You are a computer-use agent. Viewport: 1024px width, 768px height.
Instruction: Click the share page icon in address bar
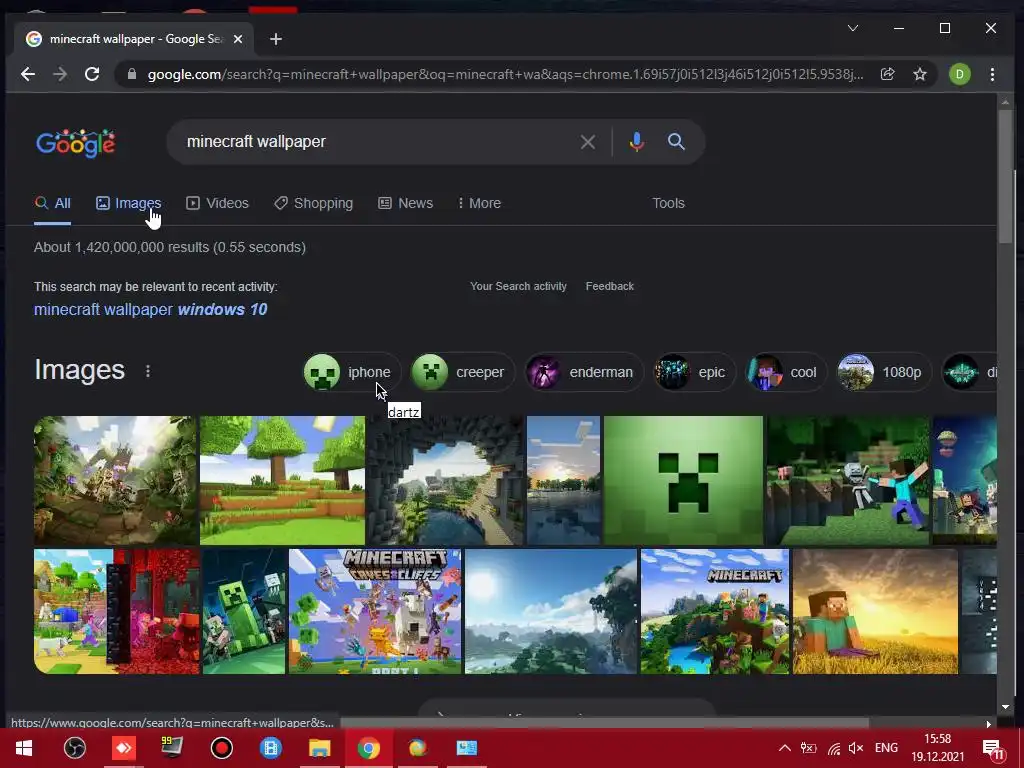pyautogui.click(x=887, y=74)
